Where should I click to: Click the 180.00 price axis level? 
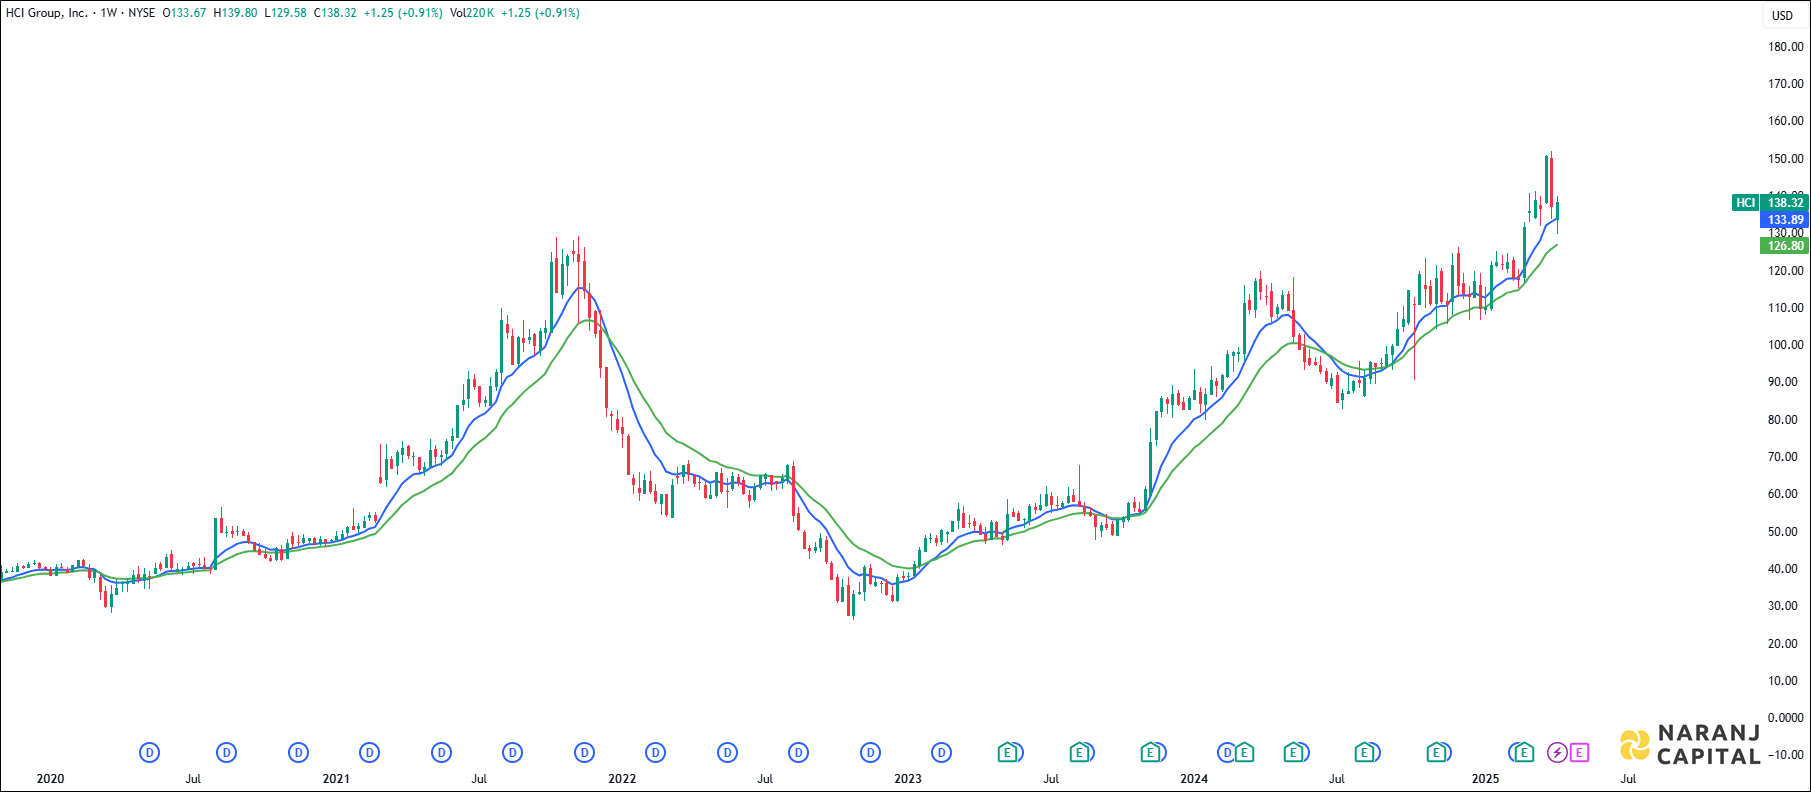(x=1786, y=47)
